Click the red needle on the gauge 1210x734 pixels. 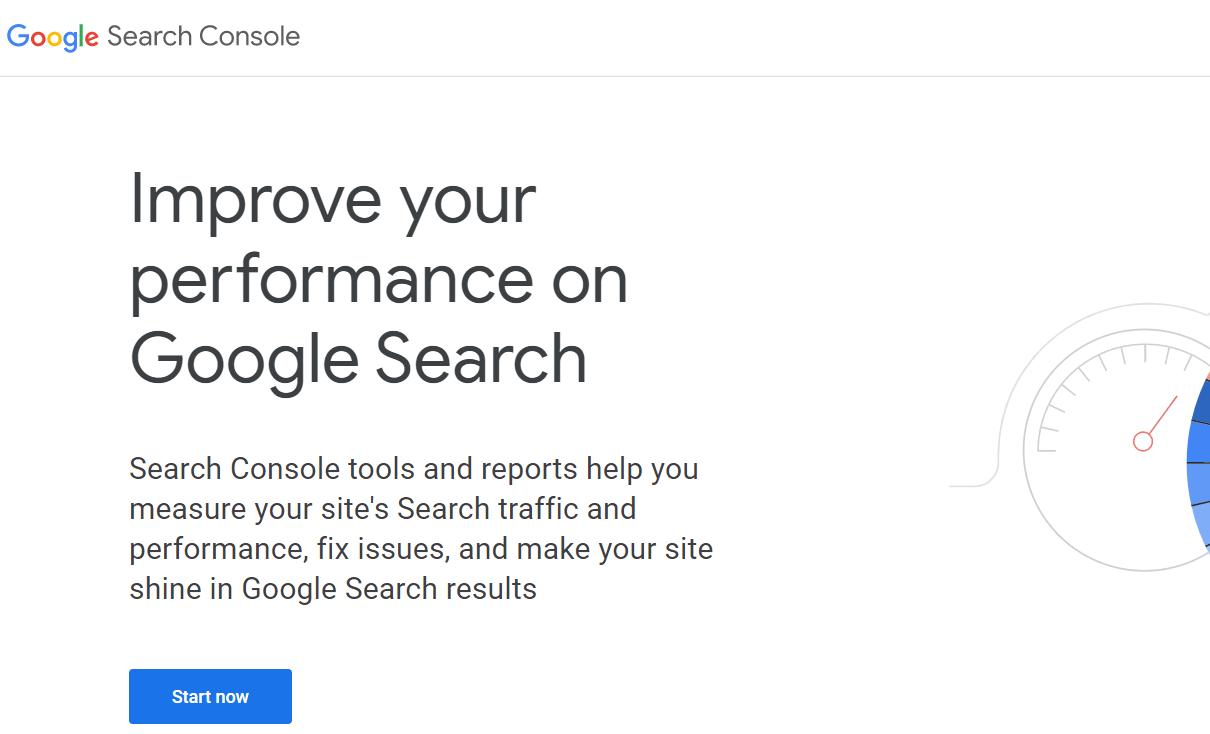point(1162,415)
